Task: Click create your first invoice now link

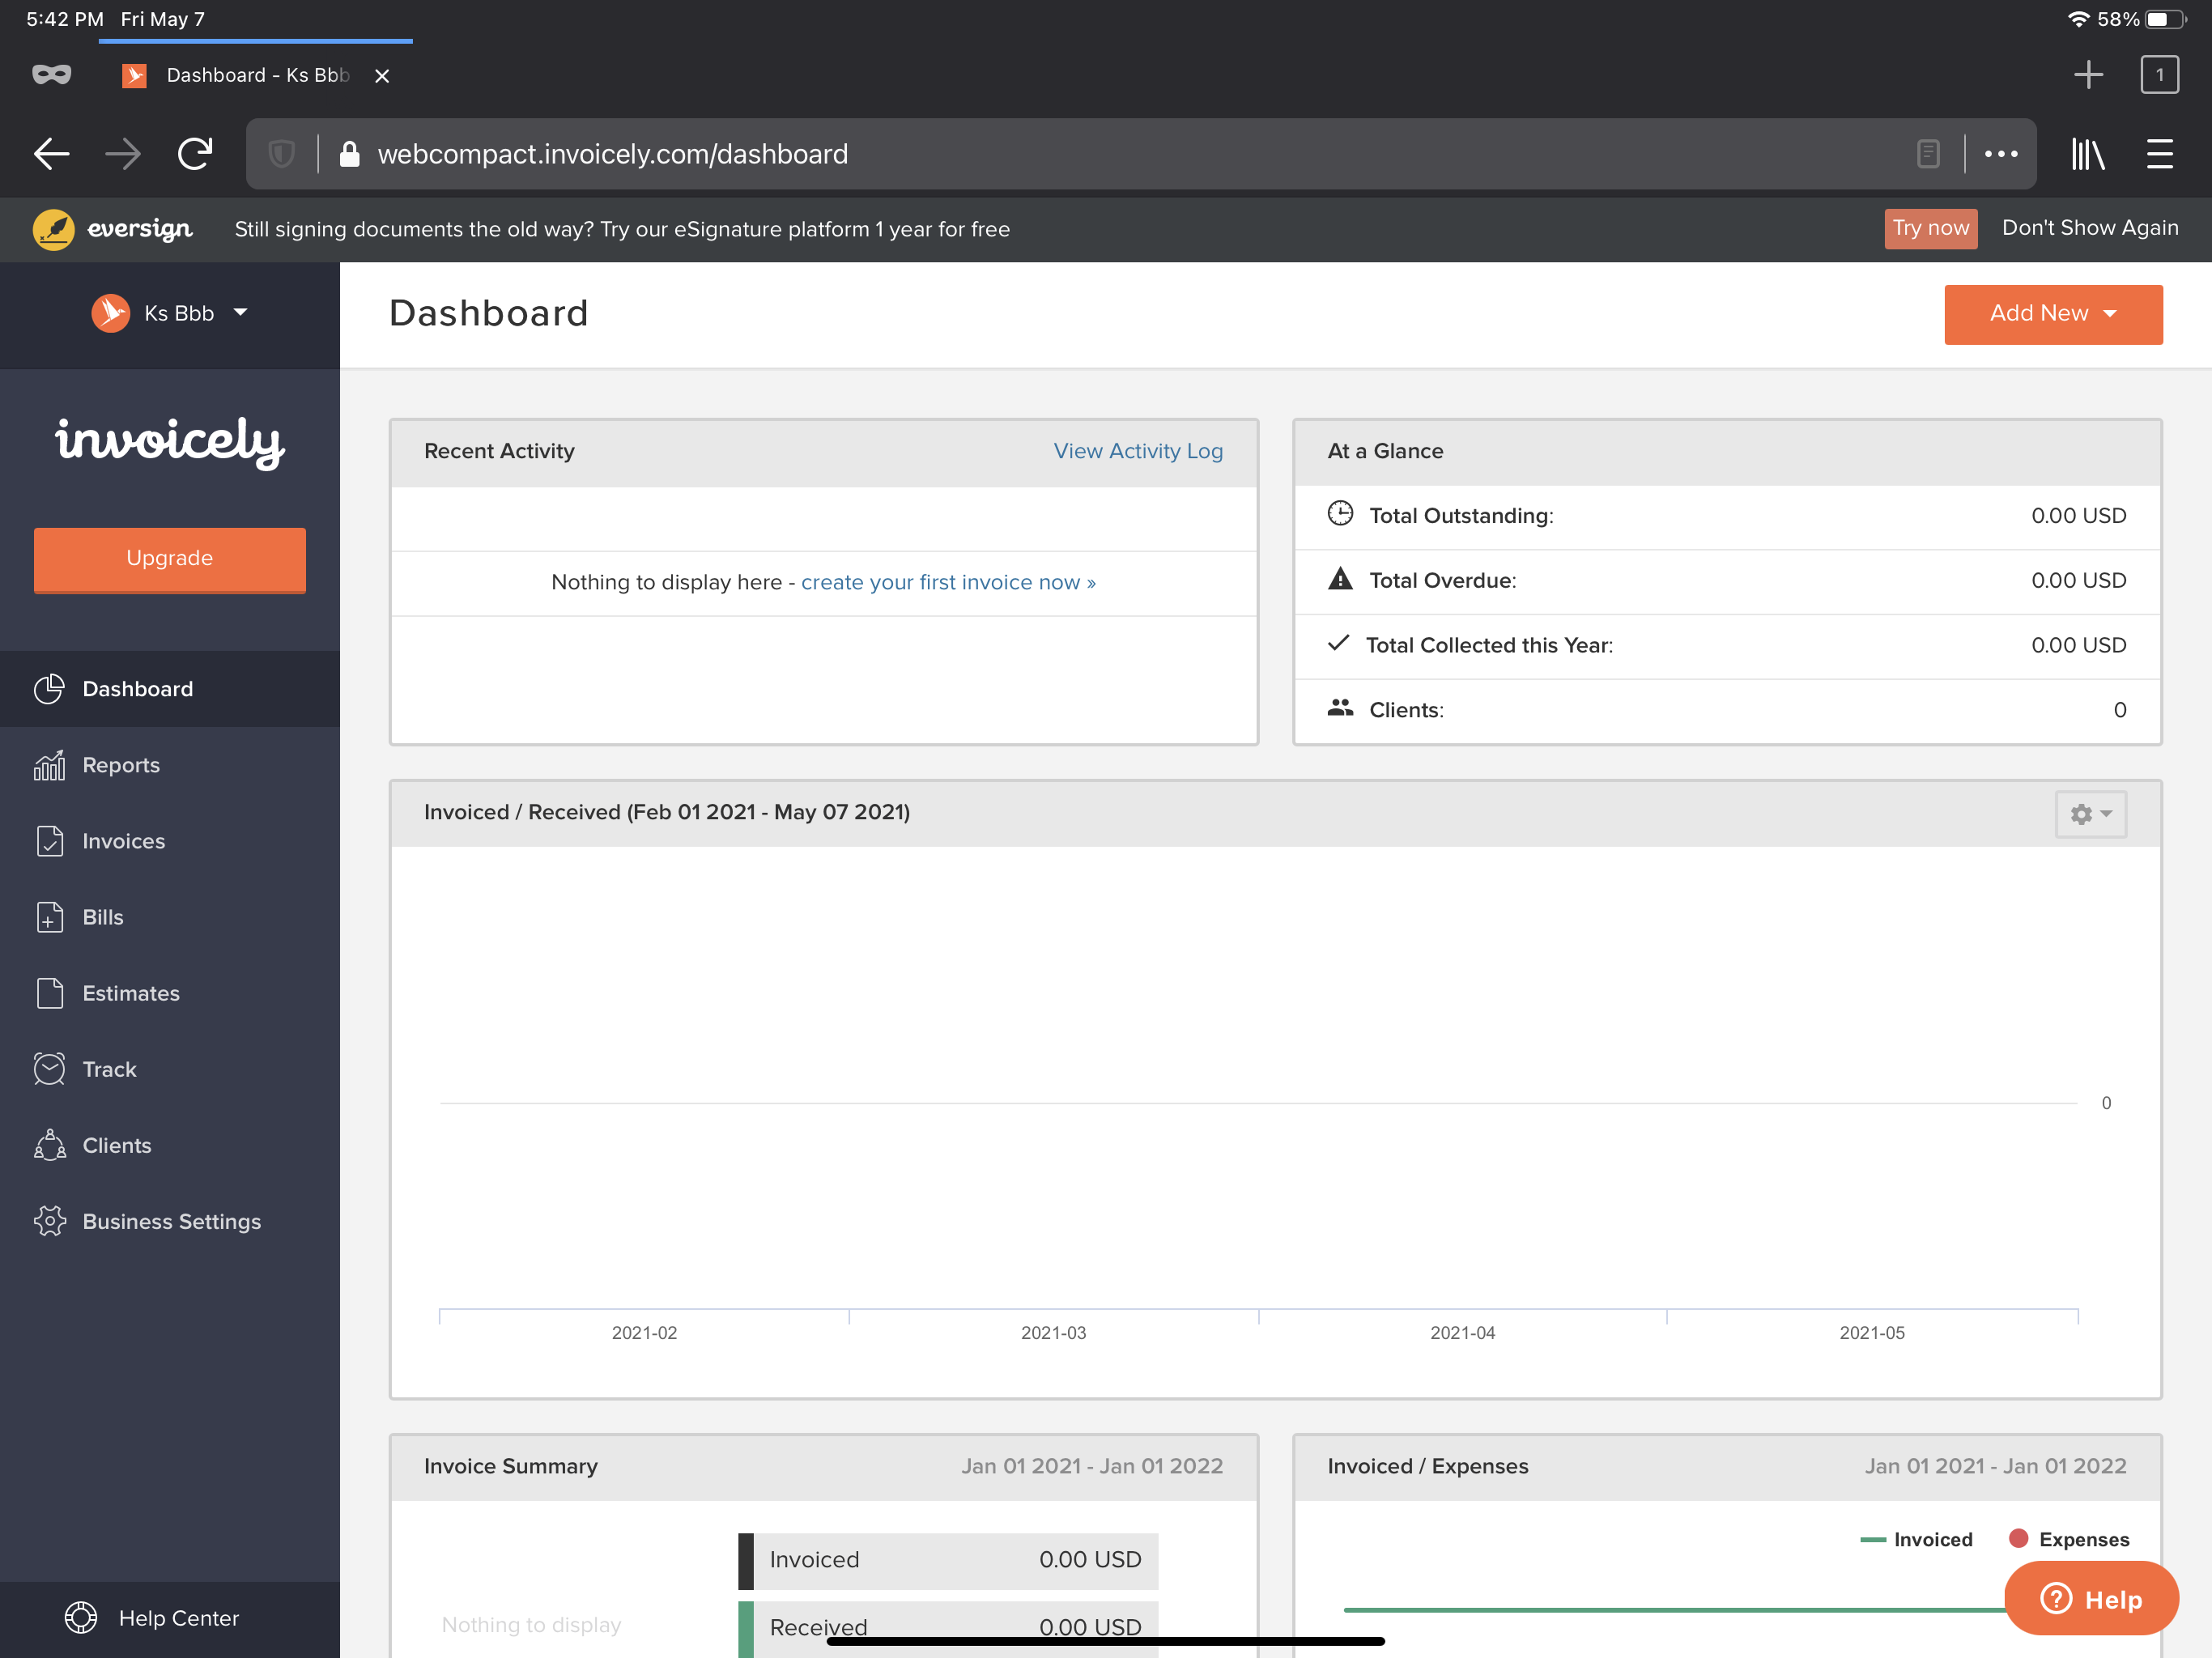Action: click(947, 582)
